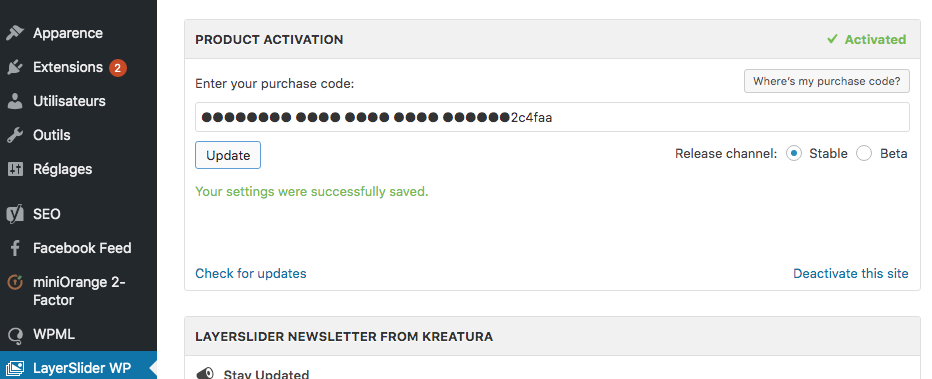Click the Deactivate this site link
The height and width of the screenshot is (379, 932).
851,273
